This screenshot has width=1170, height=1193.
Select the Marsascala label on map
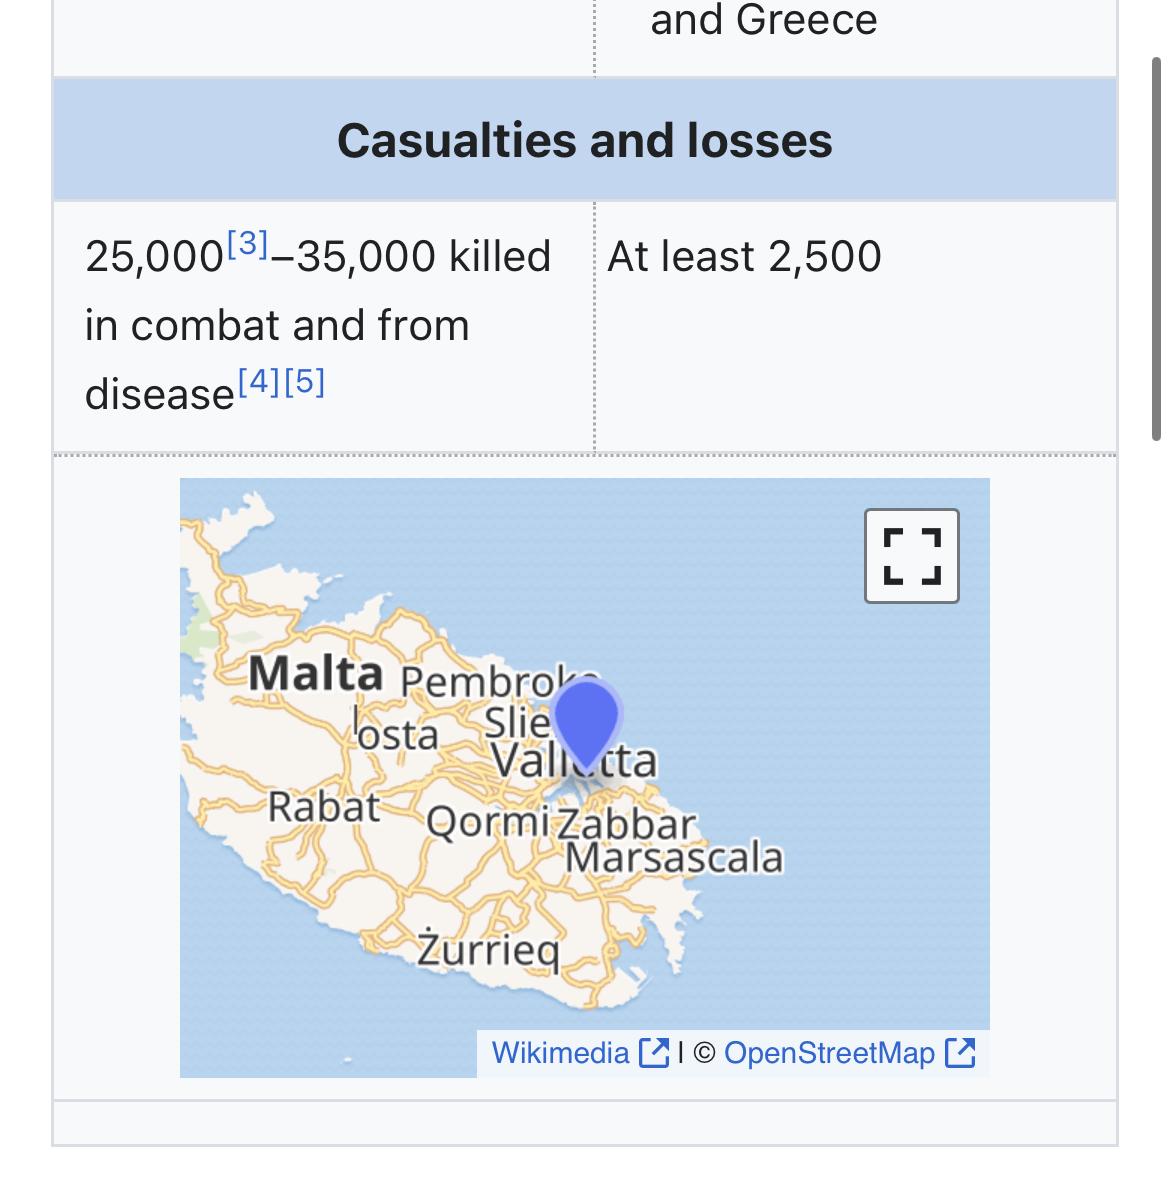pos(674,857)
